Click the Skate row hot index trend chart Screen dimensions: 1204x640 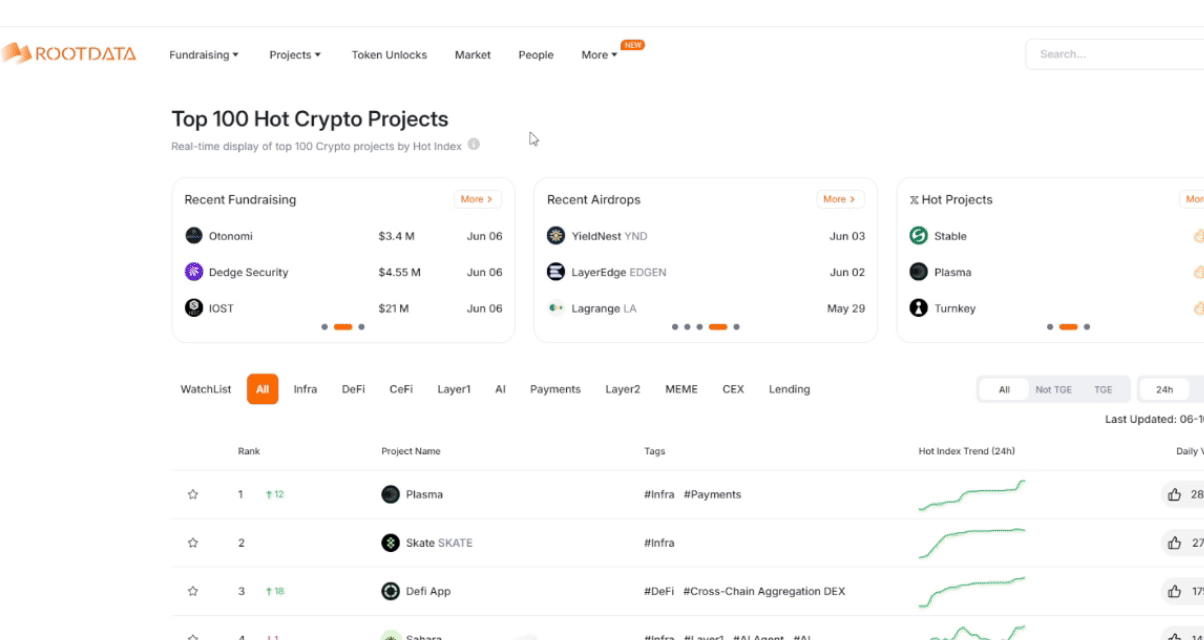click(972, 543)
